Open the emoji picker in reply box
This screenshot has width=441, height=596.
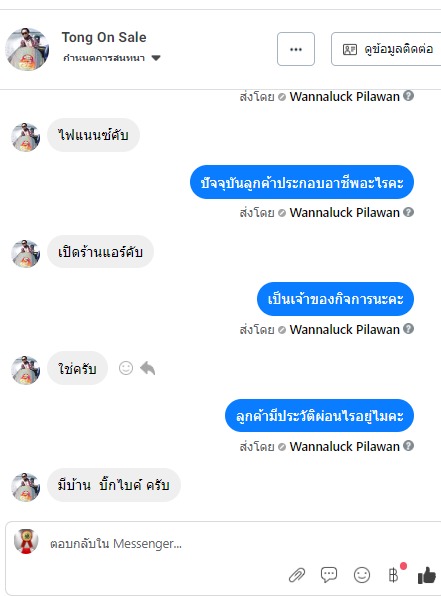point(362,575)
